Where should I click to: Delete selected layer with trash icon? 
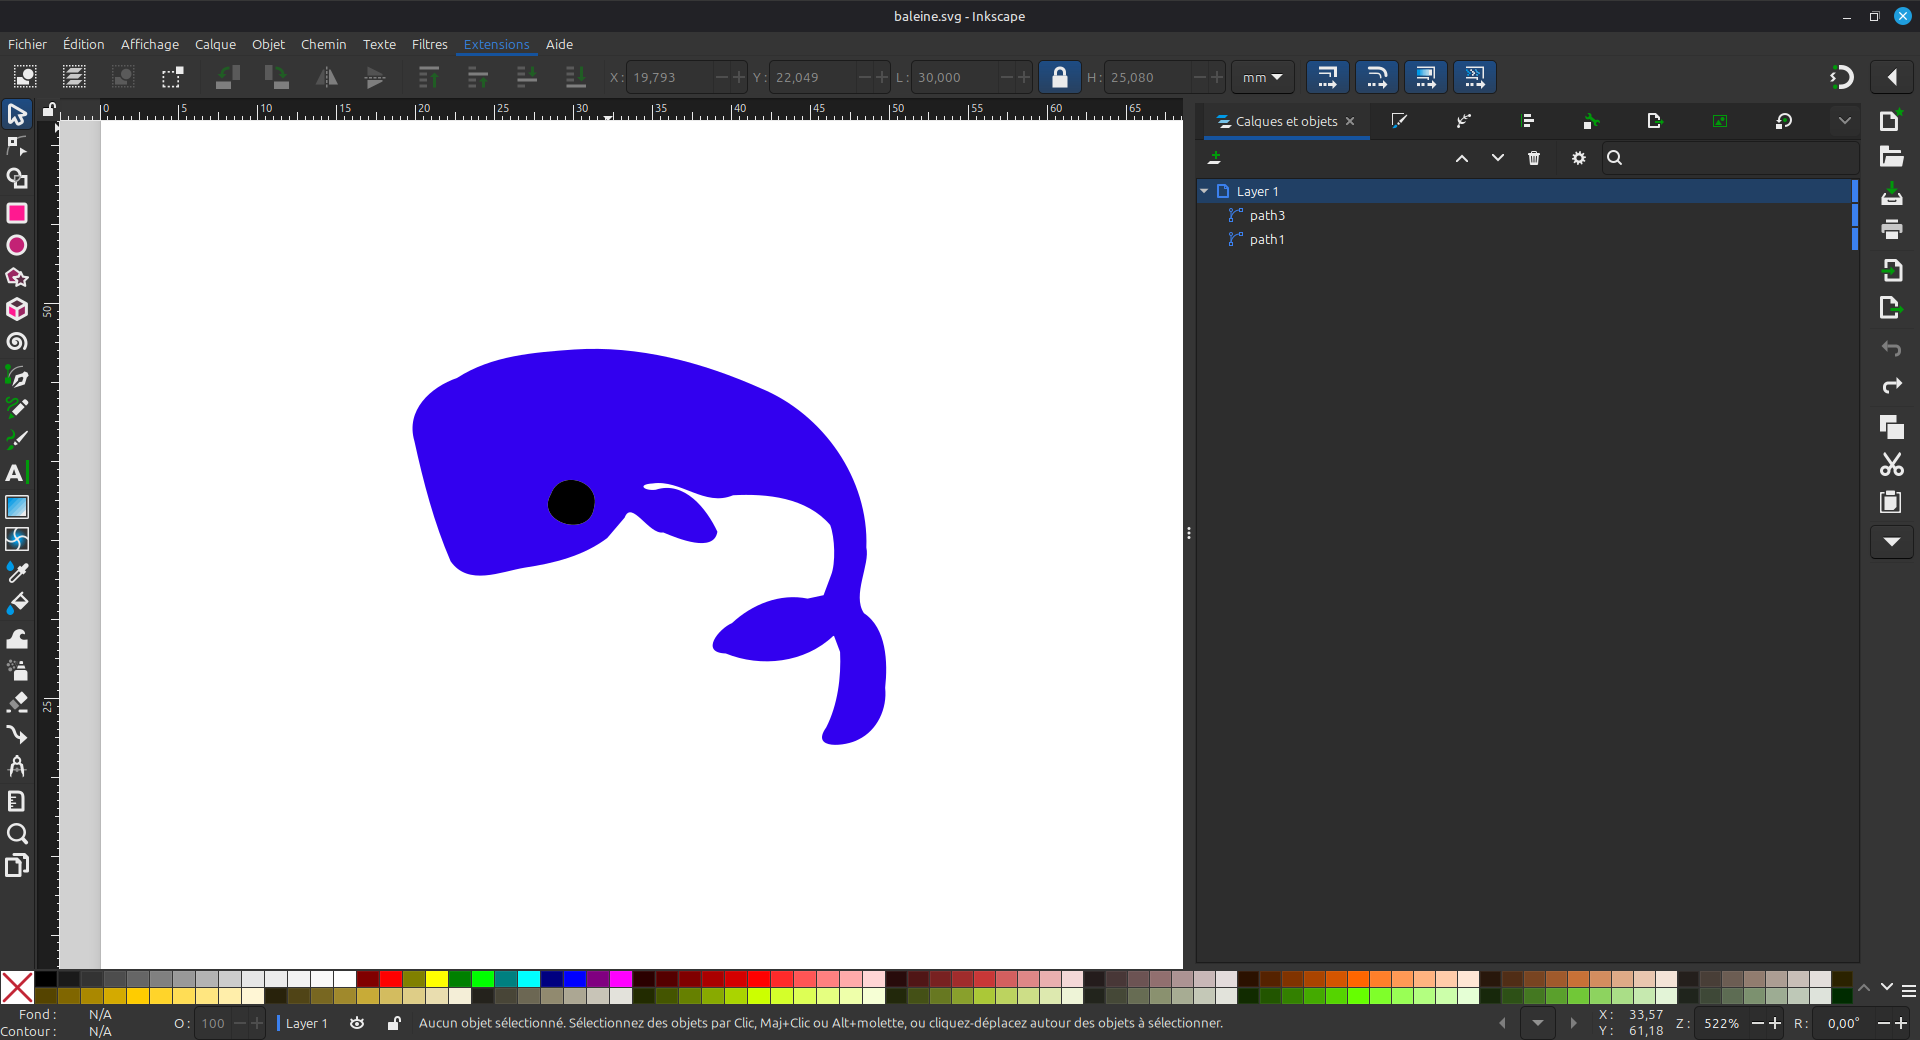click(x=1534, y=158)
